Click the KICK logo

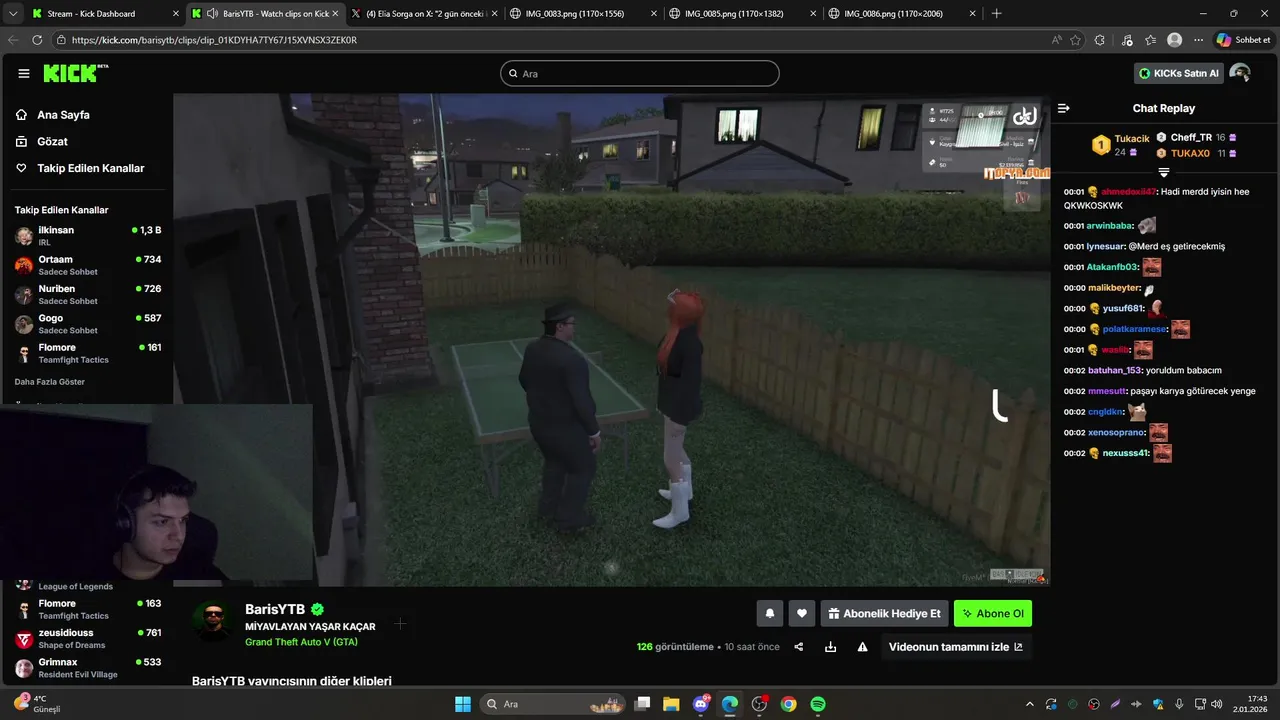pos(75,73)
